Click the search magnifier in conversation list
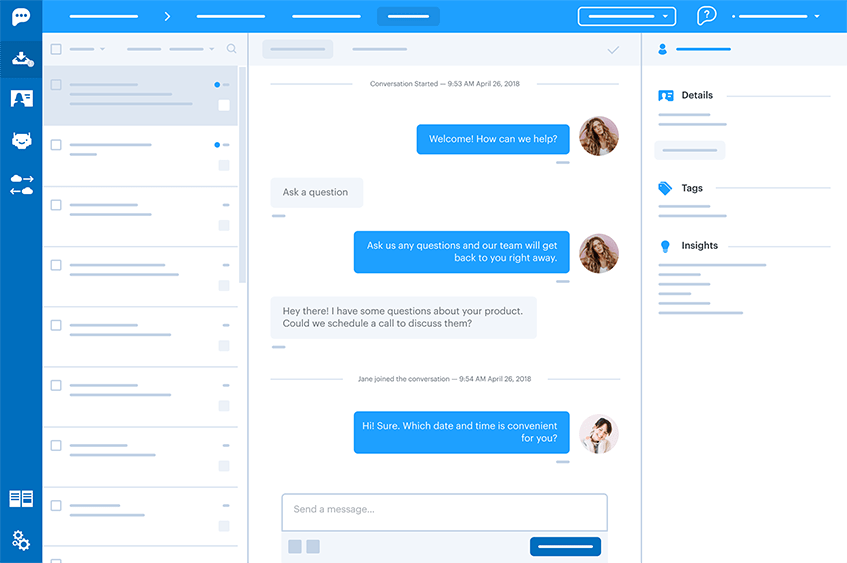847x563 pixels. pos(231,49)
